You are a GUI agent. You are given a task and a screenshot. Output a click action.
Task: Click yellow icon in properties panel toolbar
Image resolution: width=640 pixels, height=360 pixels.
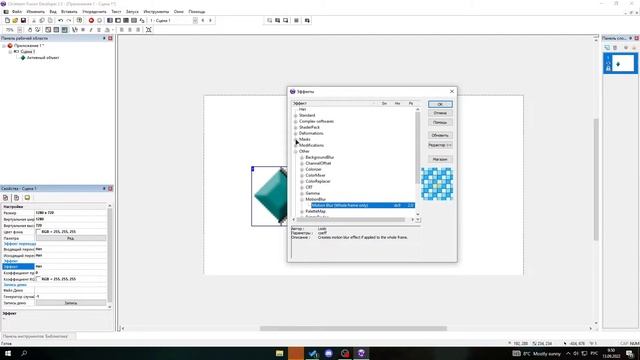click(x=27, y=198)
